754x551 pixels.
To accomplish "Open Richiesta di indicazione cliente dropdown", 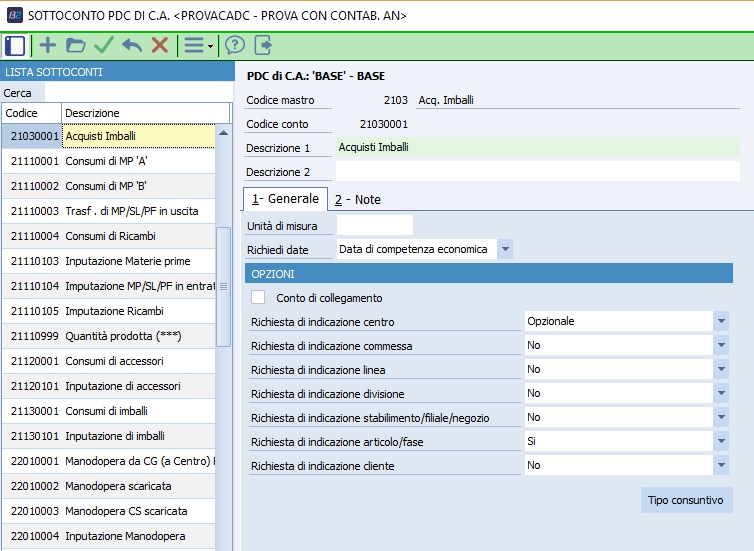I will tap(720, 465).
